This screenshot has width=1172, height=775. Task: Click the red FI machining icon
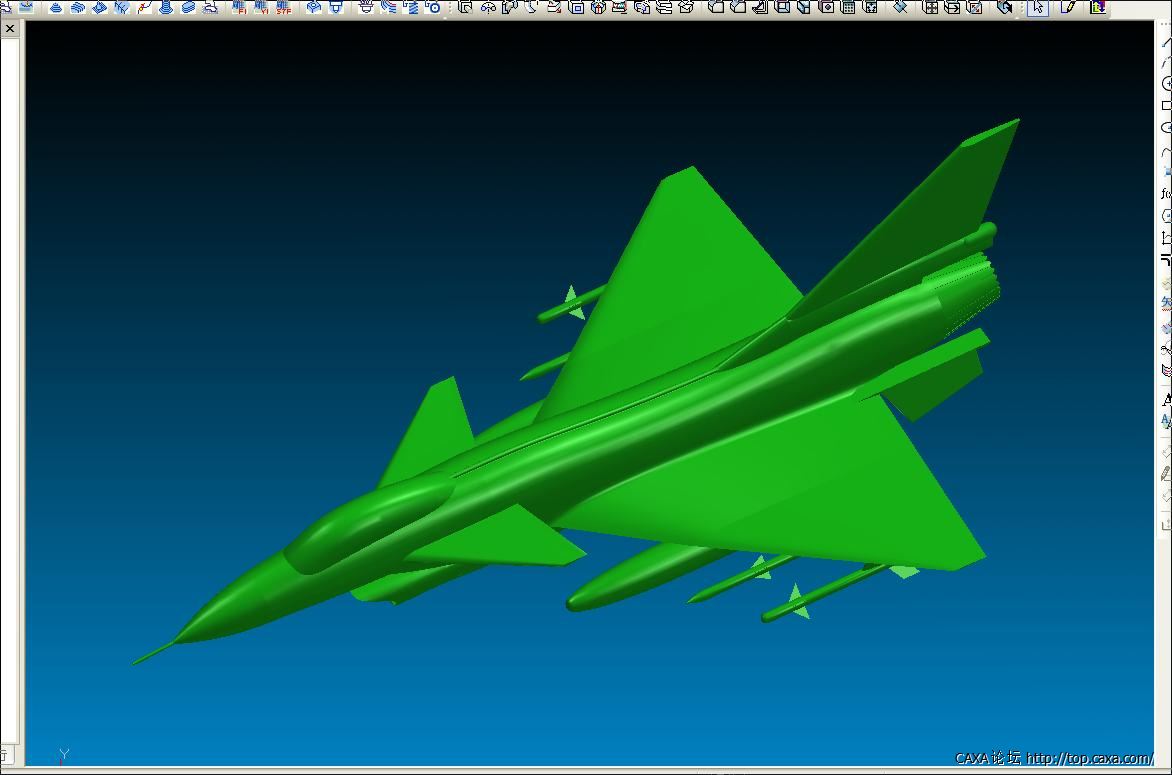[239, 7]
